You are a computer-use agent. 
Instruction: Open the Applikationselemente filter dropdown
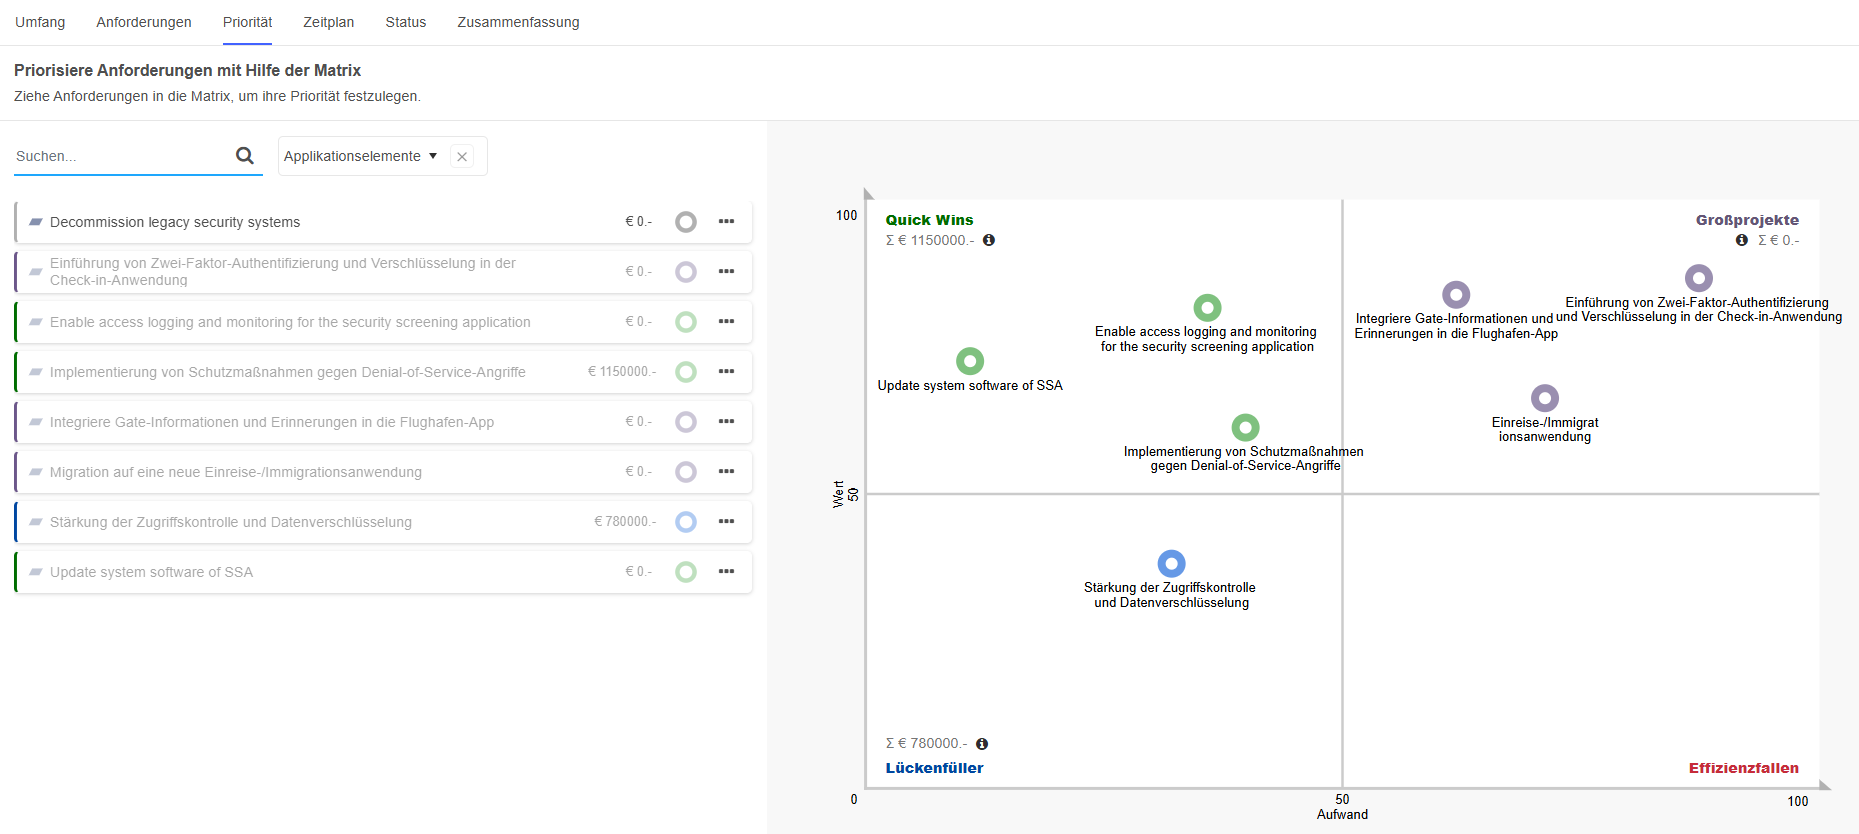click(x=361, y=156)
